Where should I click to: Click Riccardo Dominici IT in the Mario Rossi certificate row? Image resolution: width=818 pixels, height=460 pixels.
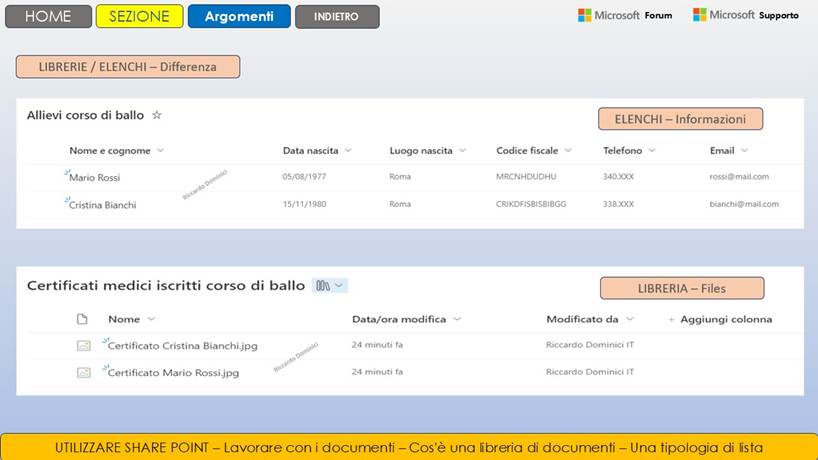click(590, 371)
